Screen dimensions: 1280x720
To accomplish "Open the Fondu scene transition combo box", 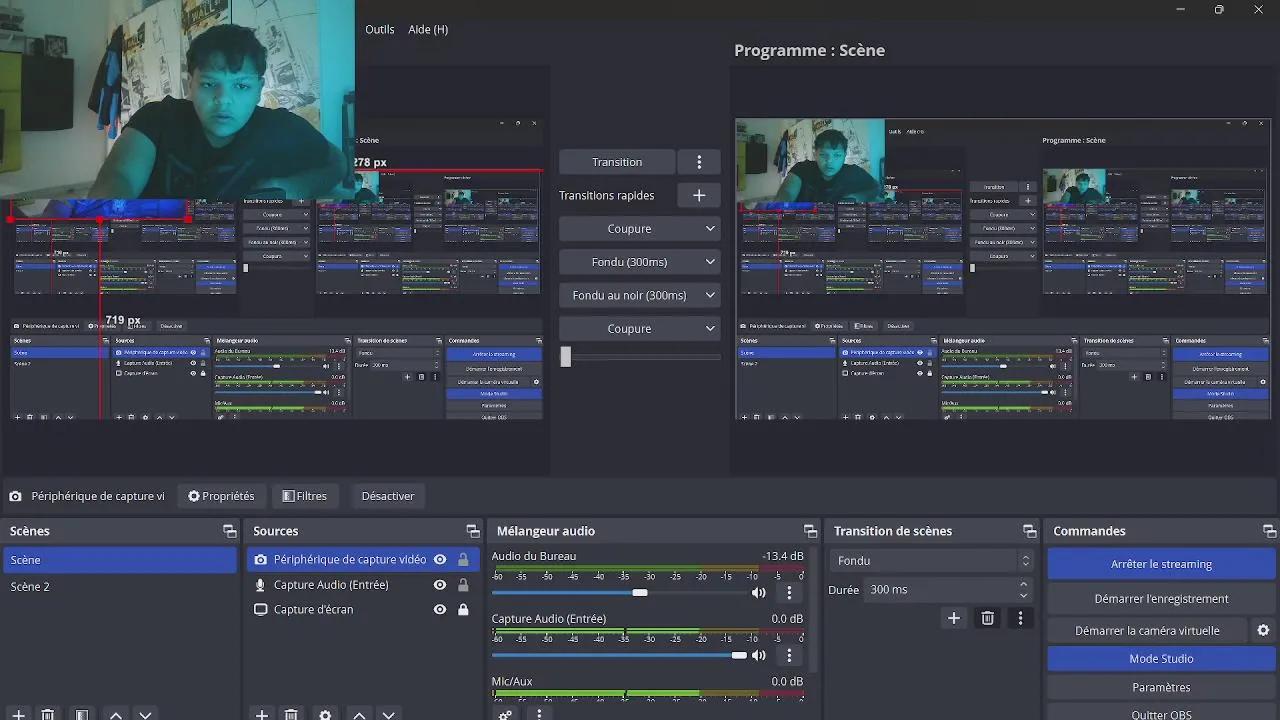I will [x=930, y=561].
